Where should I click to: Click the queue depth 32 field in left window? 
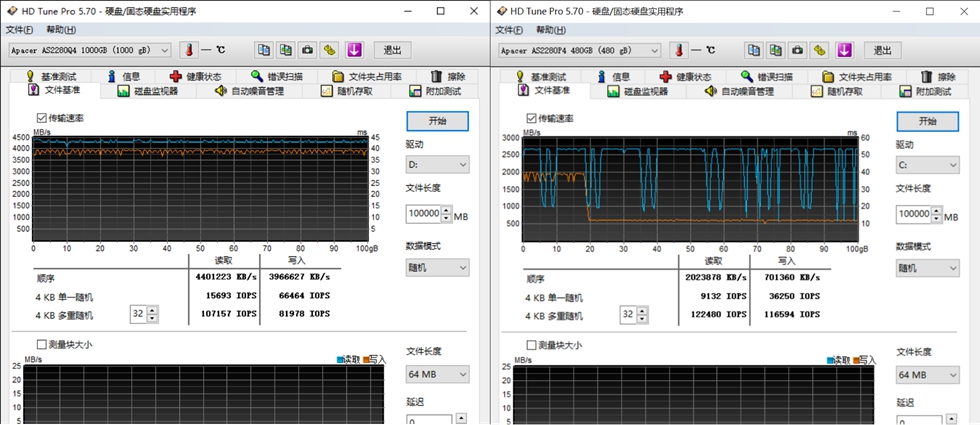tap(139, 314)
